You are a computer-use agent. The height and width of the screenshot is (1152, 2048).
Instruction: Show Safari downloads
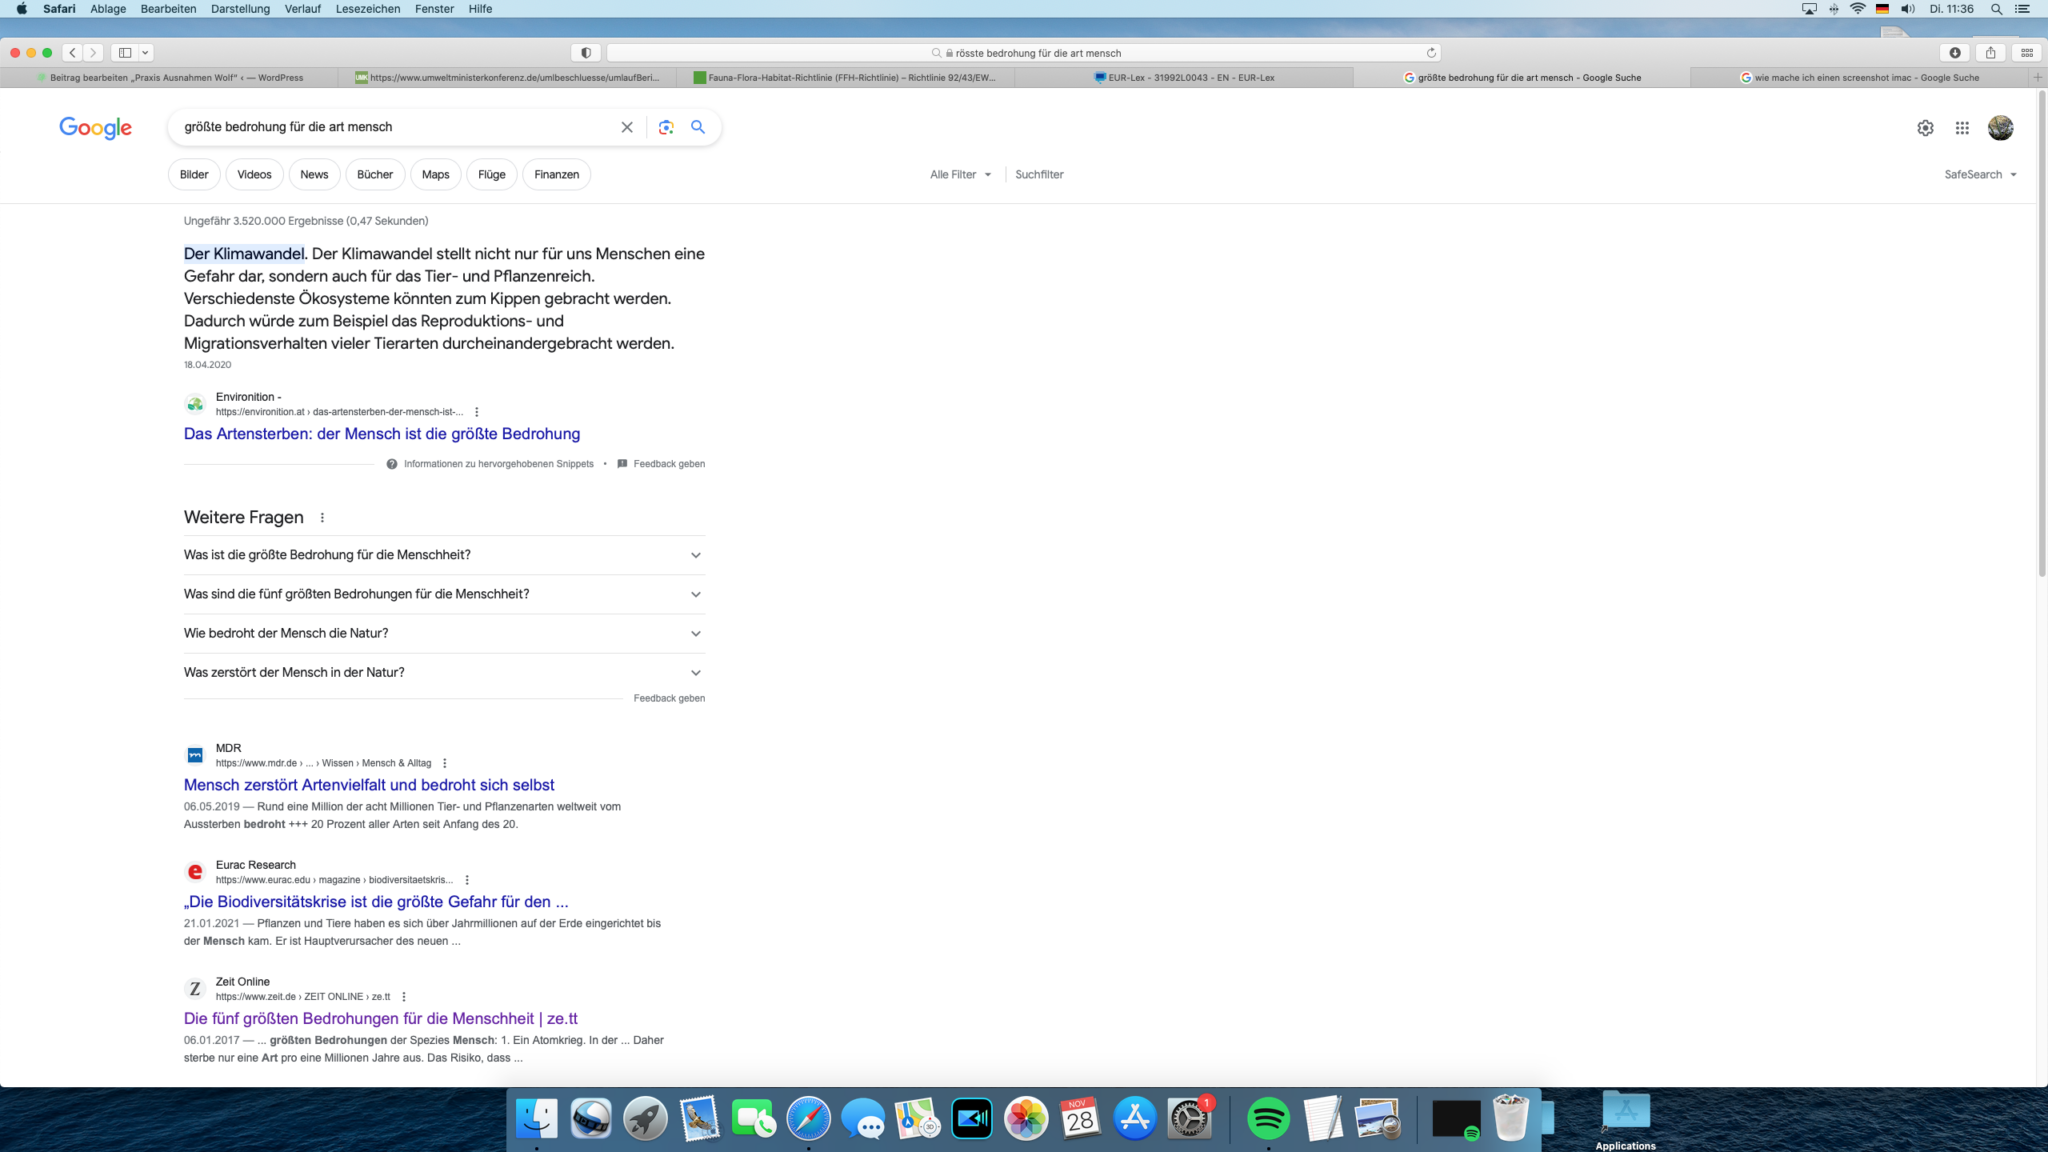tap(1955, 53)
